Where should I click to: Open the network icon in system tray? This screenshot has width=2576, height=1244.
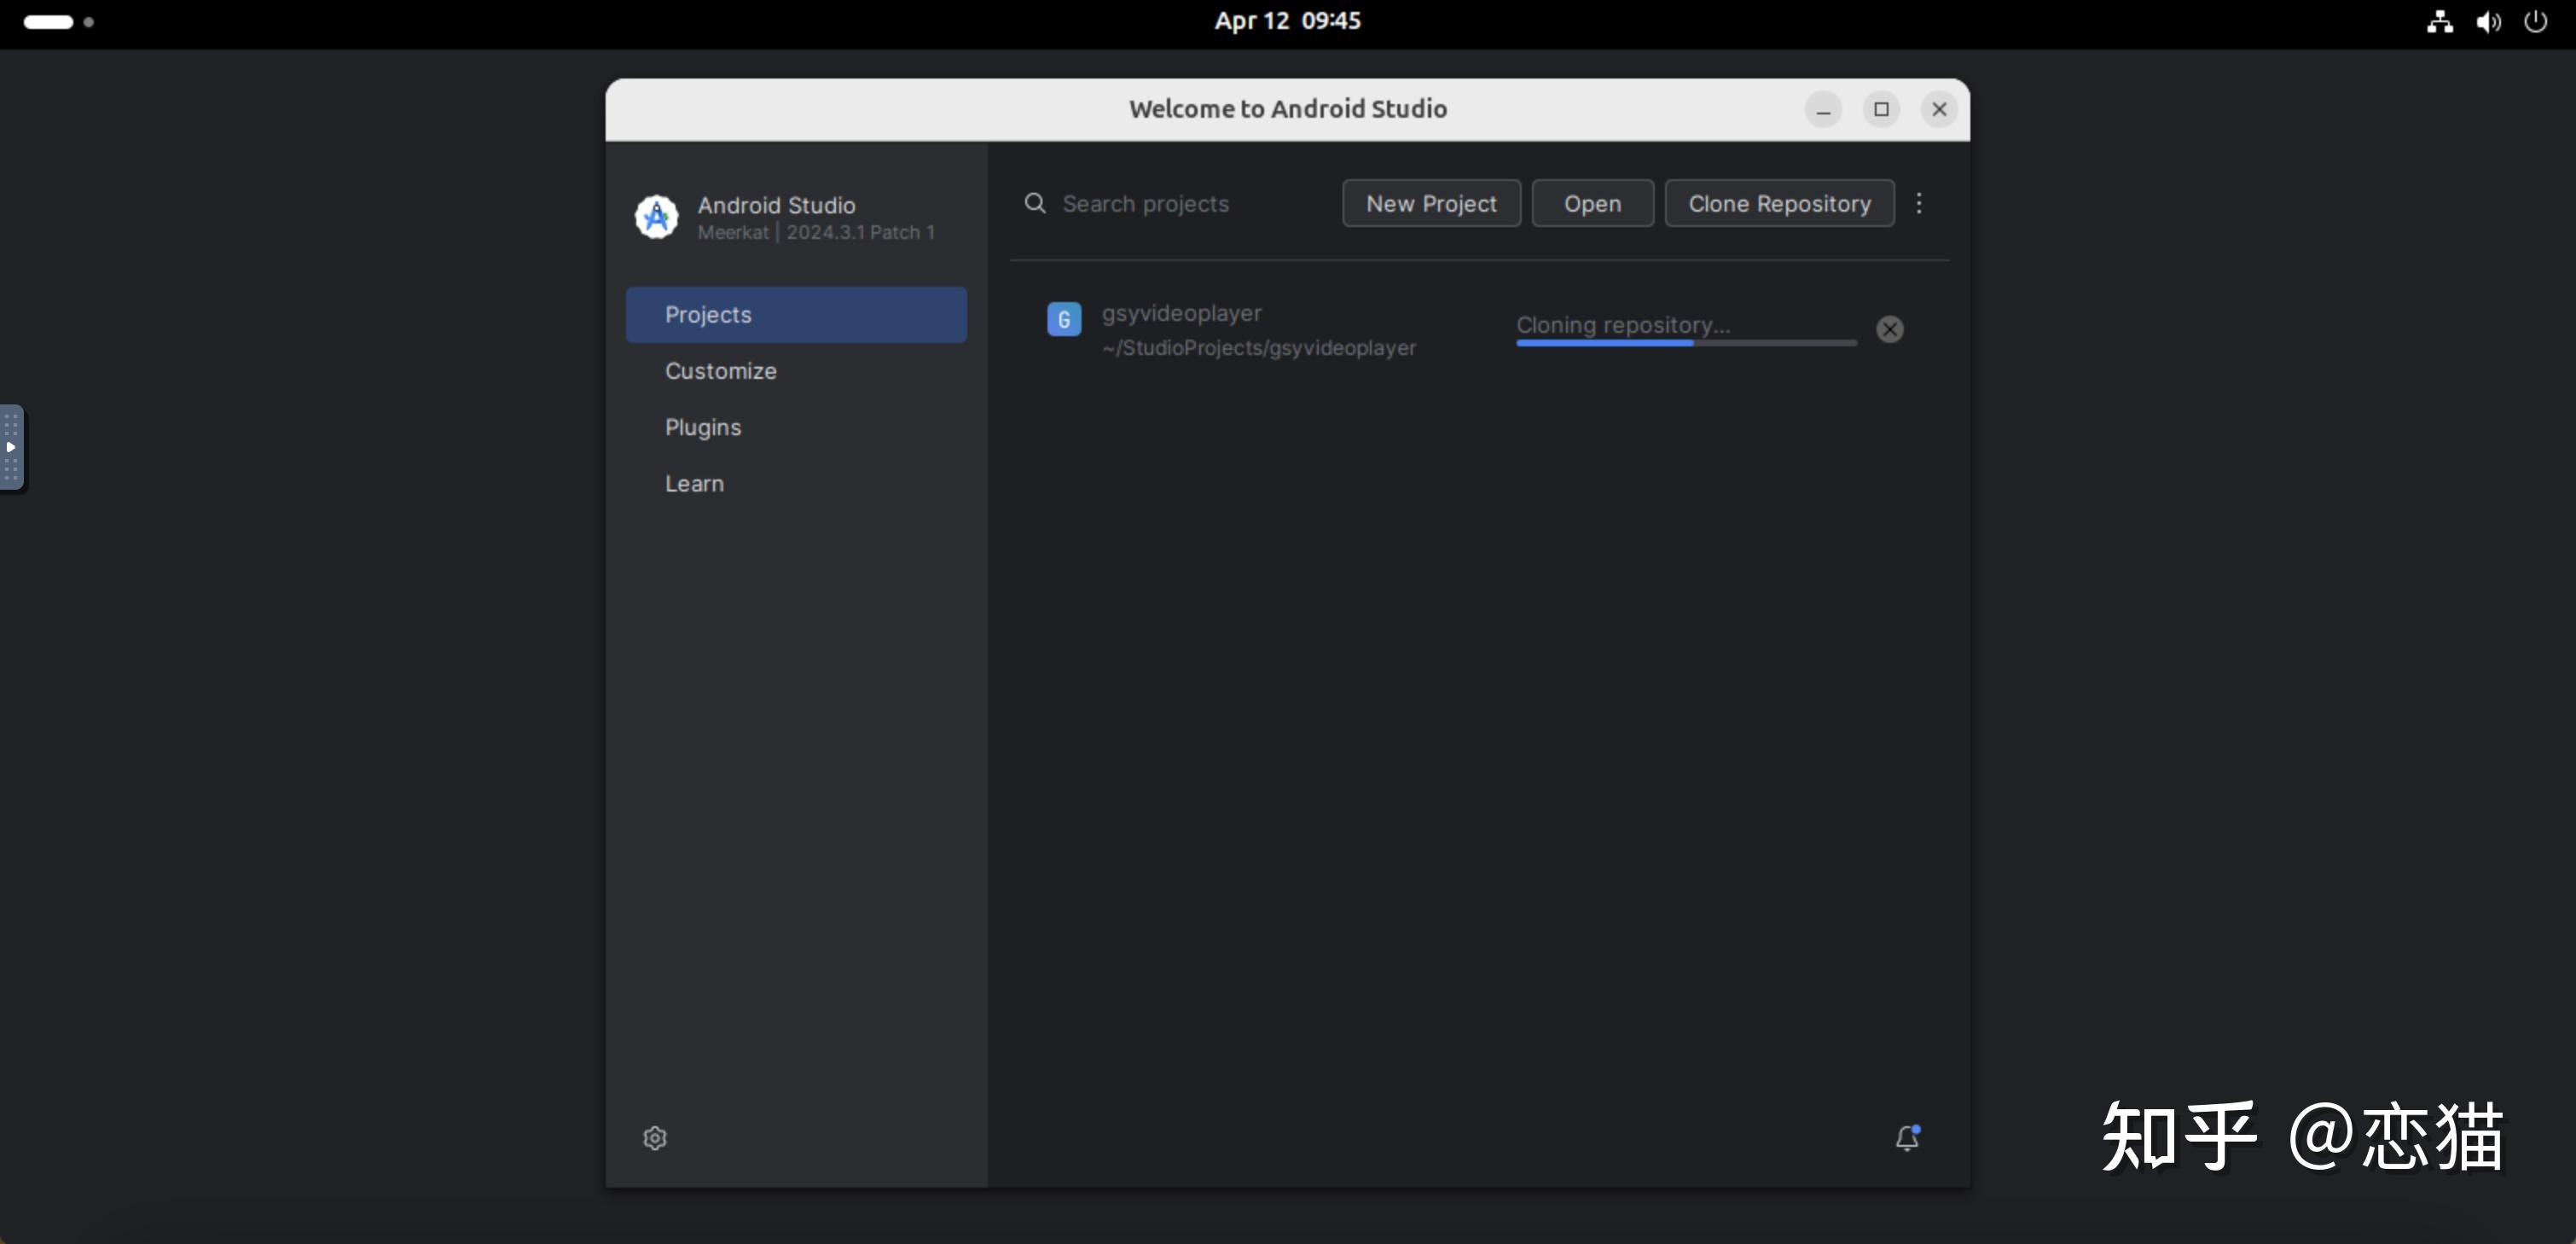pyautogui.click(x=2439, y=21)
